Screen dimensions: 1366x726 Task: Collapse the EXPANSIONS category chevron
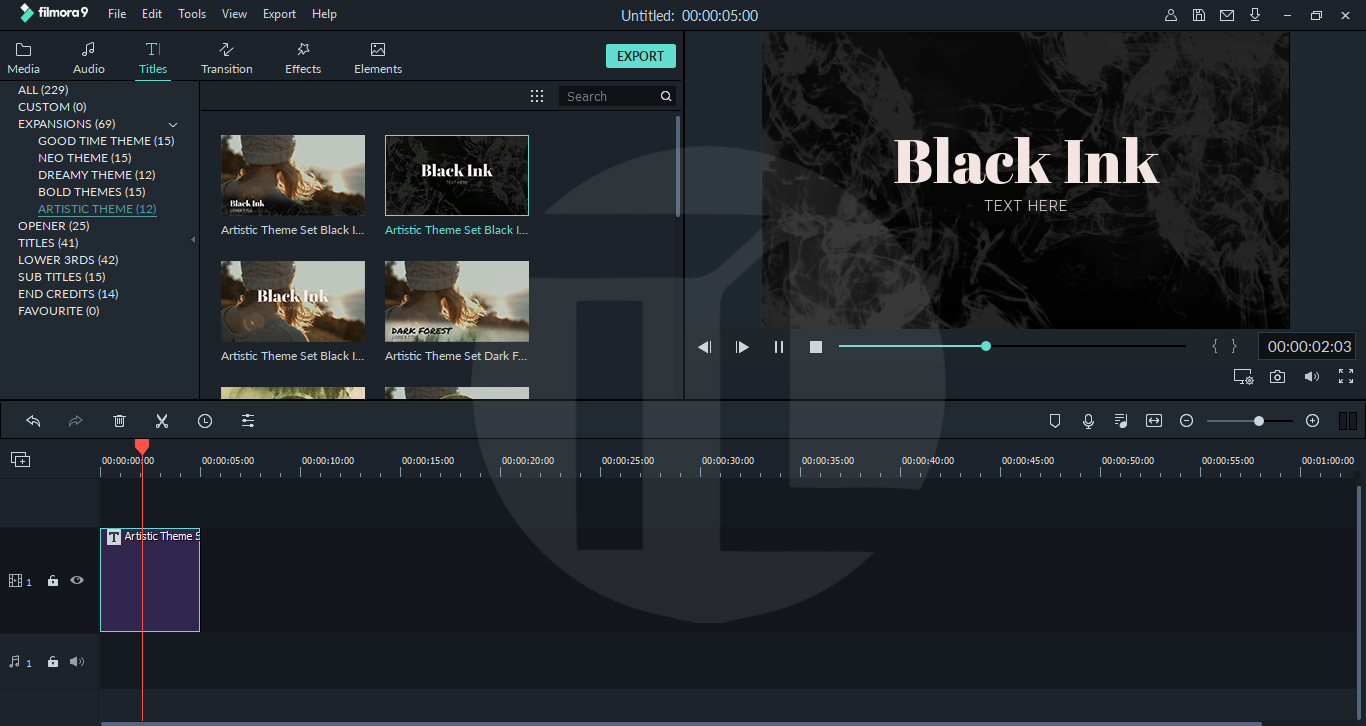pos(172,124)
